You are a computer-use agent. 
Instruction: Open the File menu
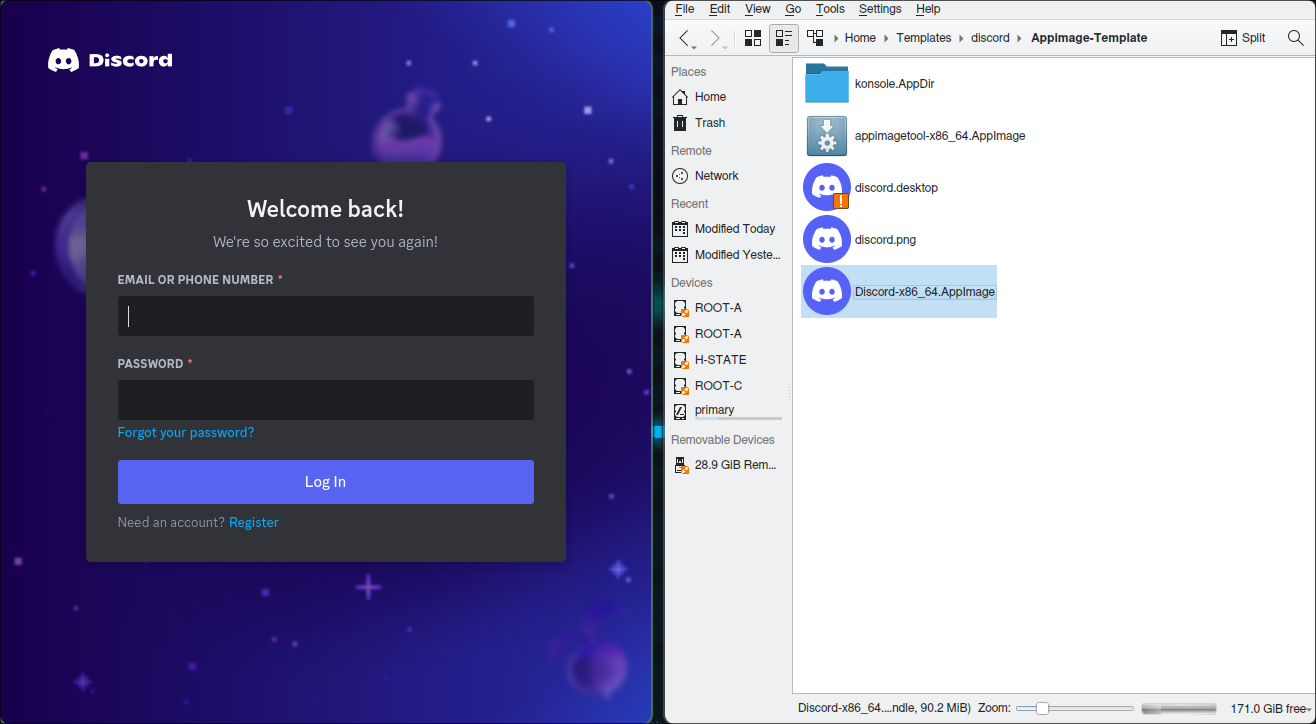click(685, 9)
